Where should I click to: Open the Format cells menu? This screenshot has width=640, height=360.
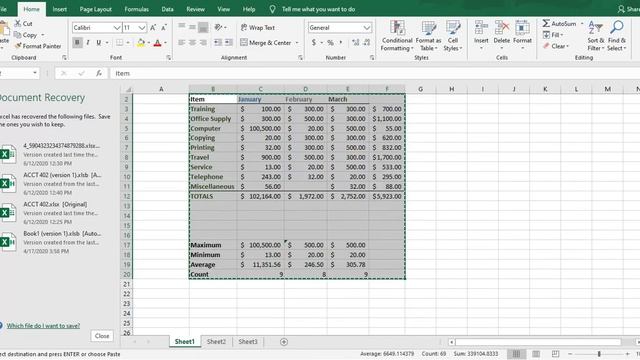(x=522, y=35)
